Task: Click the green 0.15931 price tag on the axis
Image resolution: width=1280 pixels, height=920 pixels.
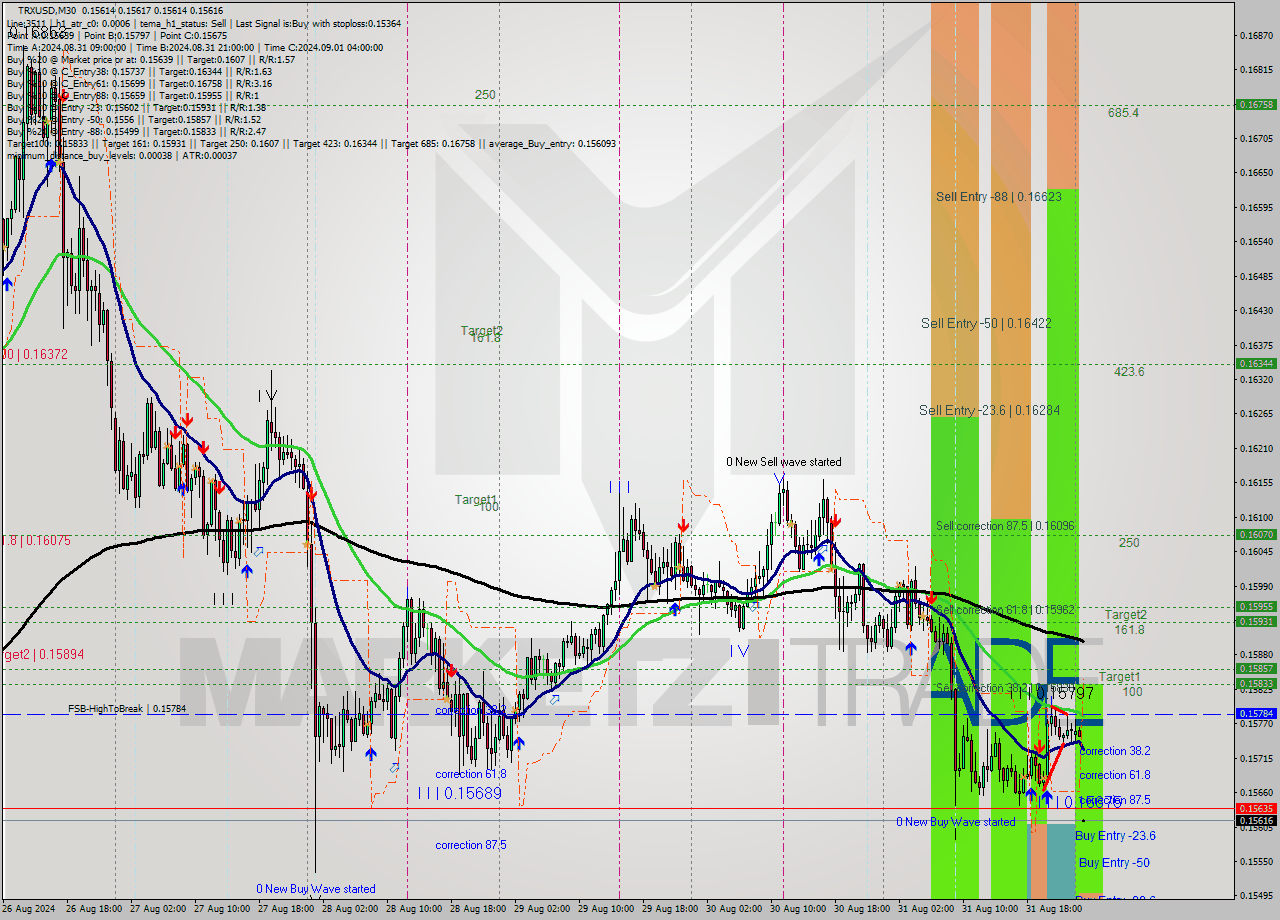Action: pos(1256,621)
